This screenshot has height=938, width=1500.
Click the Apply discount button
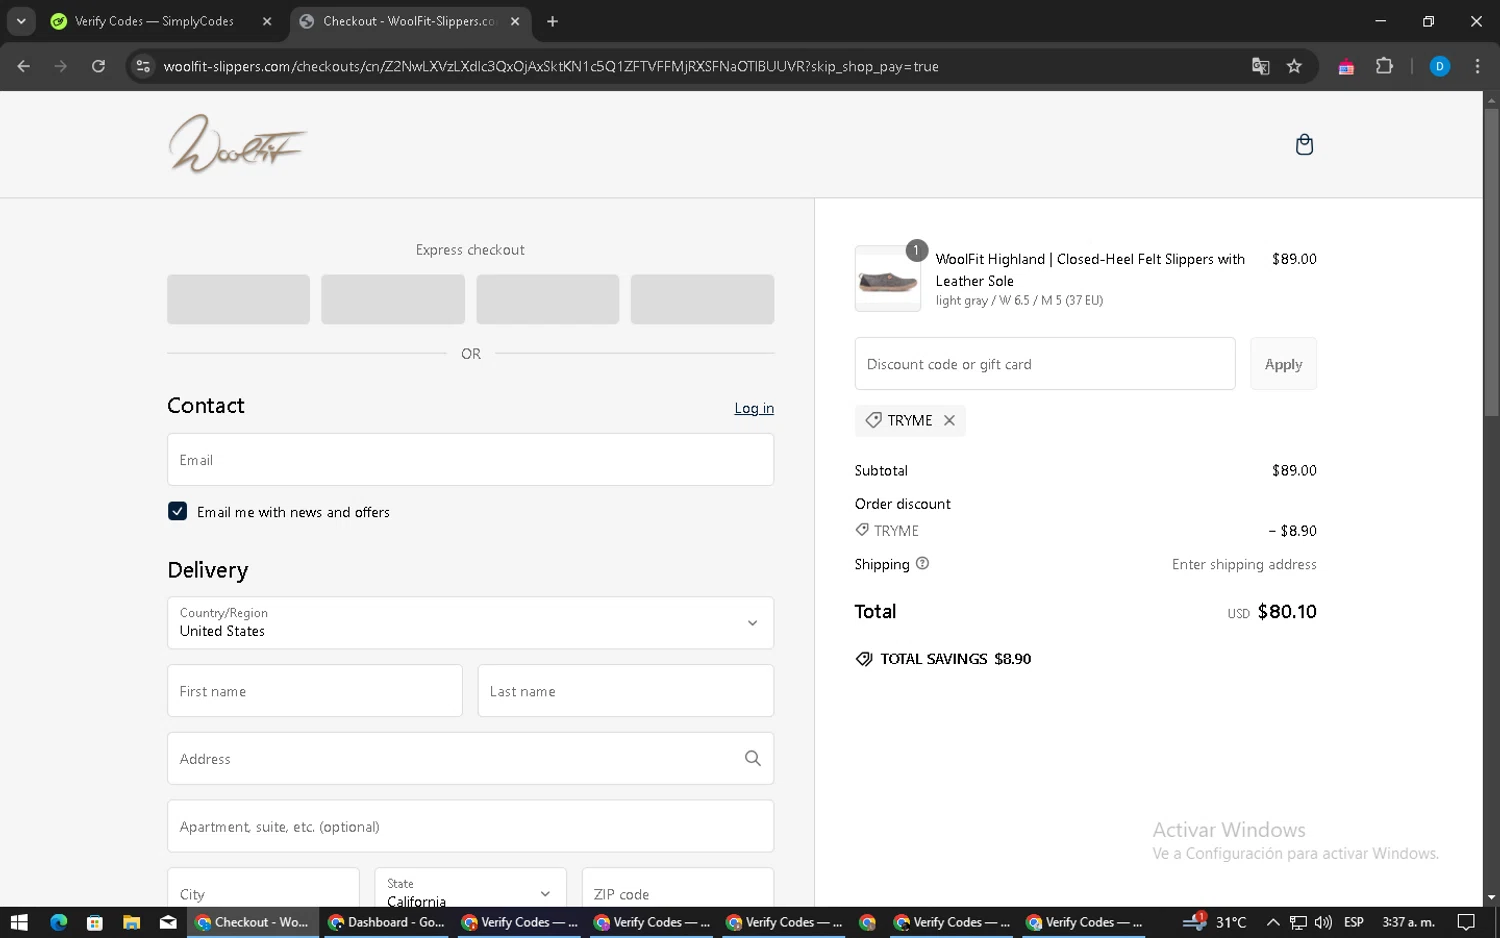1283,364
